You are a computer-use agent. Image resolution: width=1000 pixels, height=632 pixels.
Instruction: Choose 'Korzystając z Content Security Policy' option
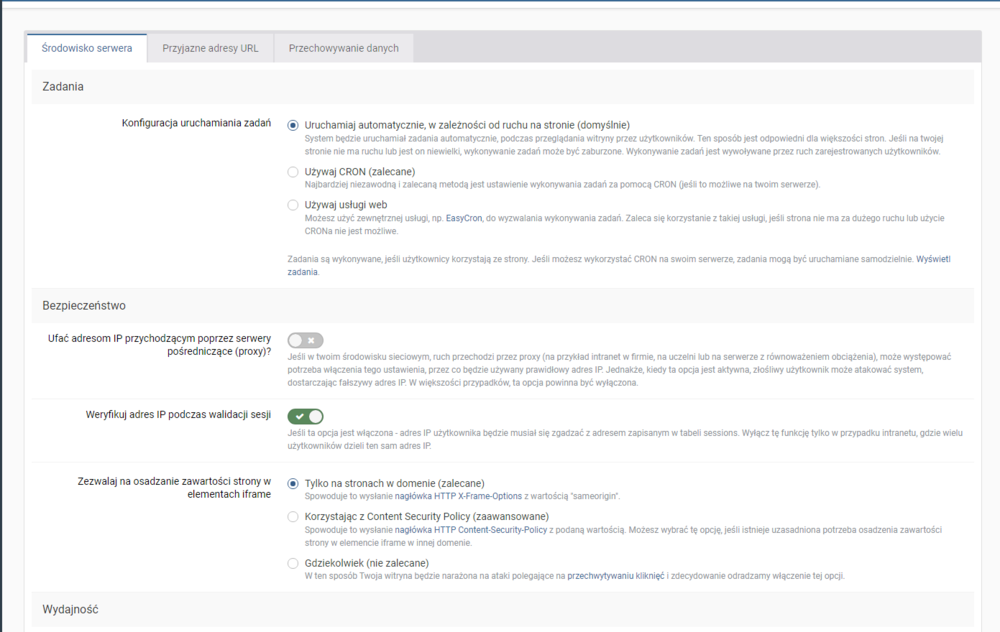(x=293, y=516)
